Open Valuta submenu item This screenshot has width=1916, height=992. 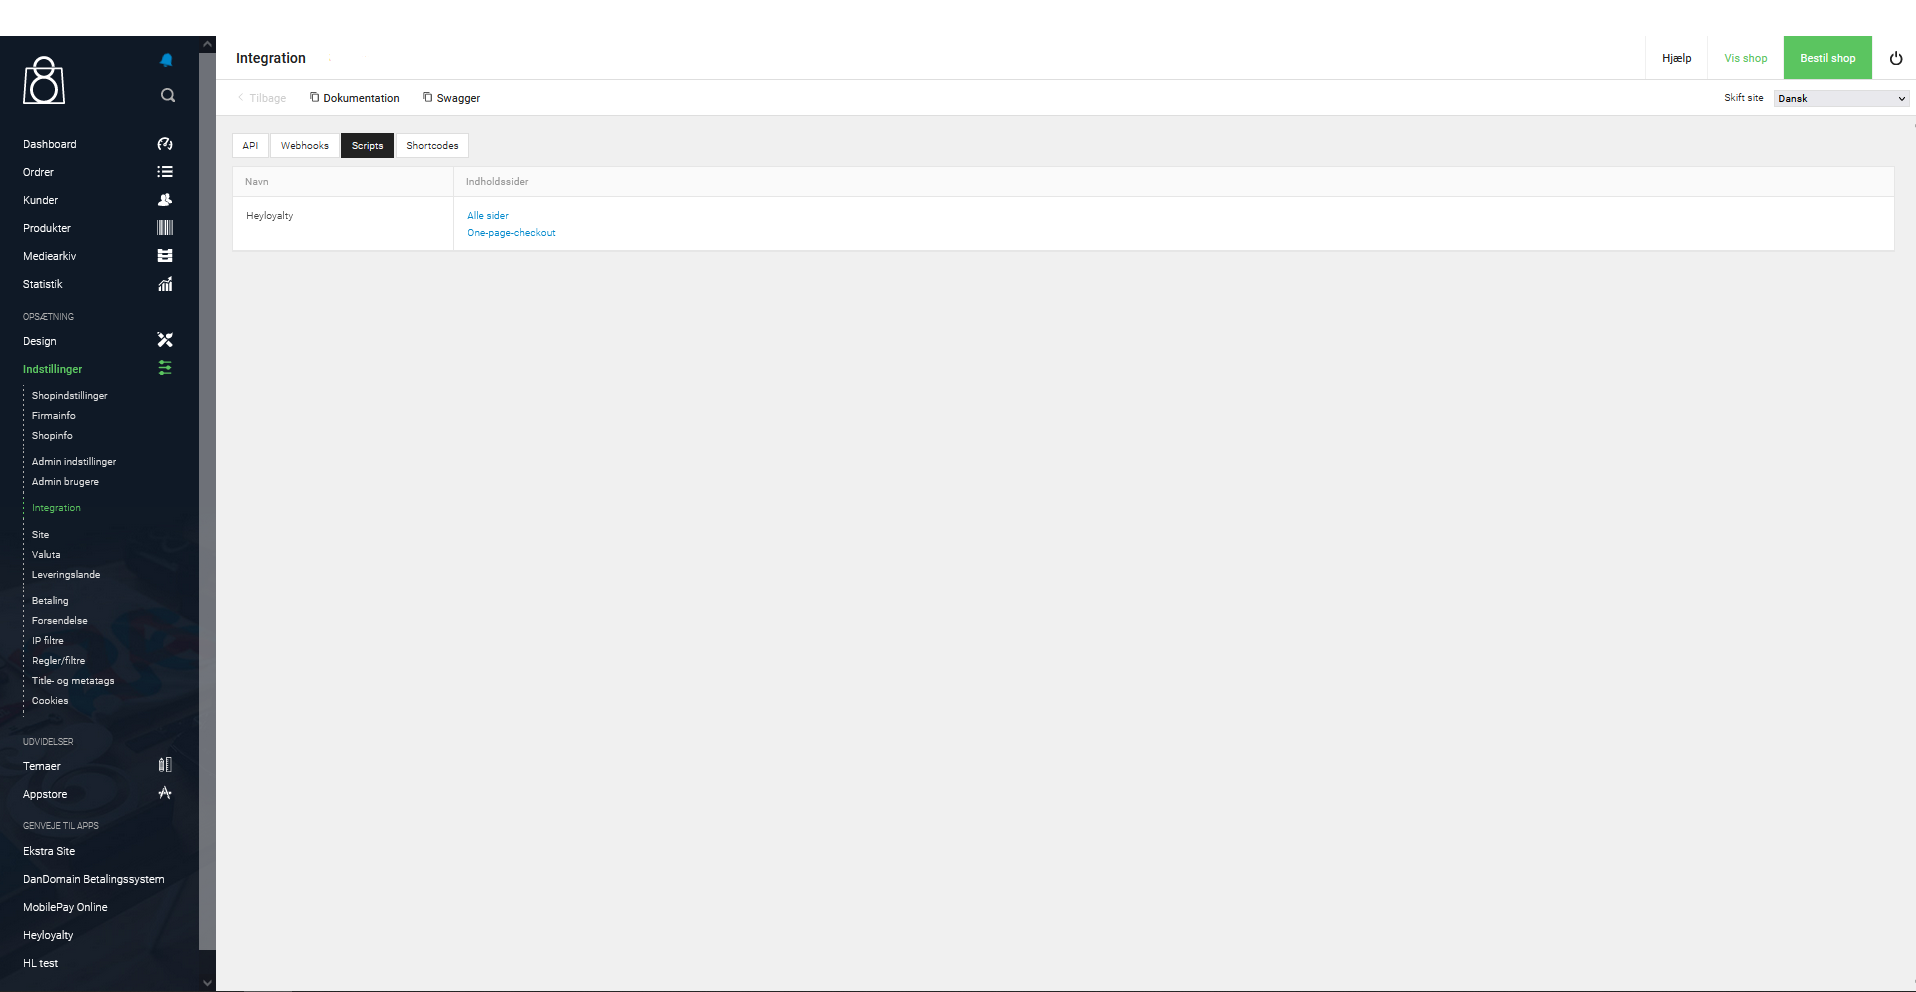pyautogui.click(x=46, y=554)
